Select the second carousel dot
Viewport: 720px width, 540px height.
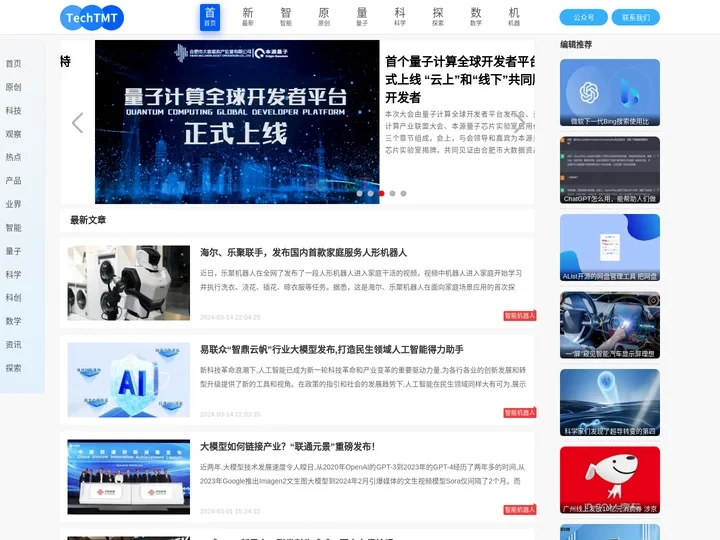point(371,193)
